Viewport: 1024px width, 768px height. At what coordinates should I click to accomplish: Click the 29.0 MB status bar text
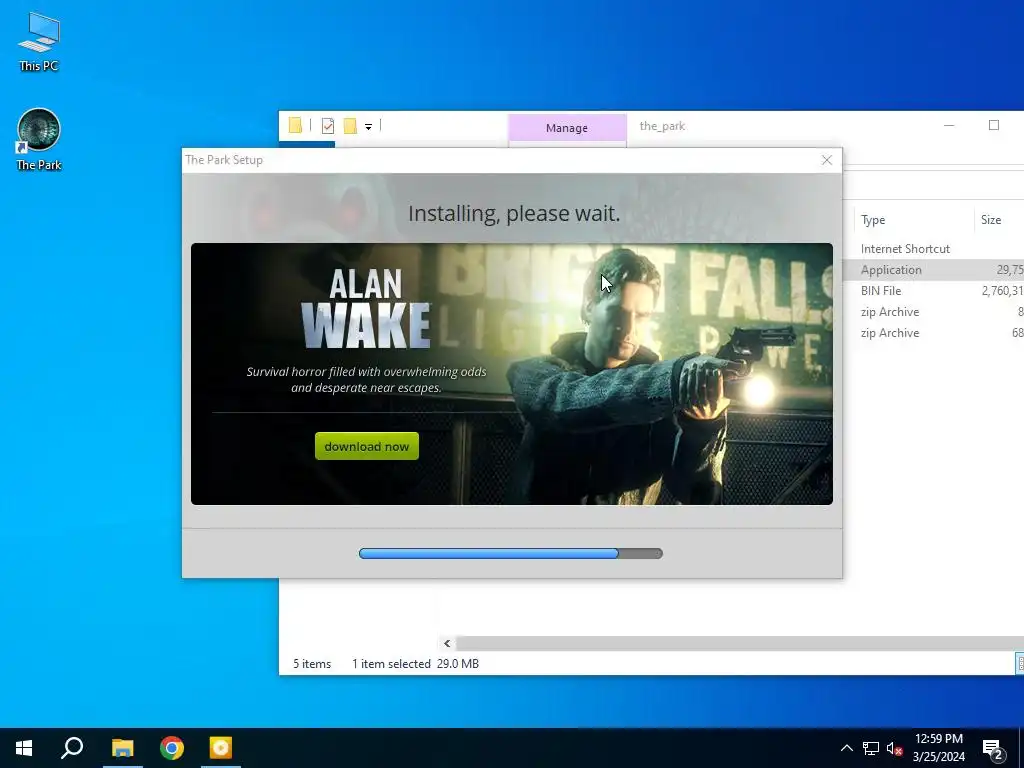pyautogui.click(x=458, y=664)
